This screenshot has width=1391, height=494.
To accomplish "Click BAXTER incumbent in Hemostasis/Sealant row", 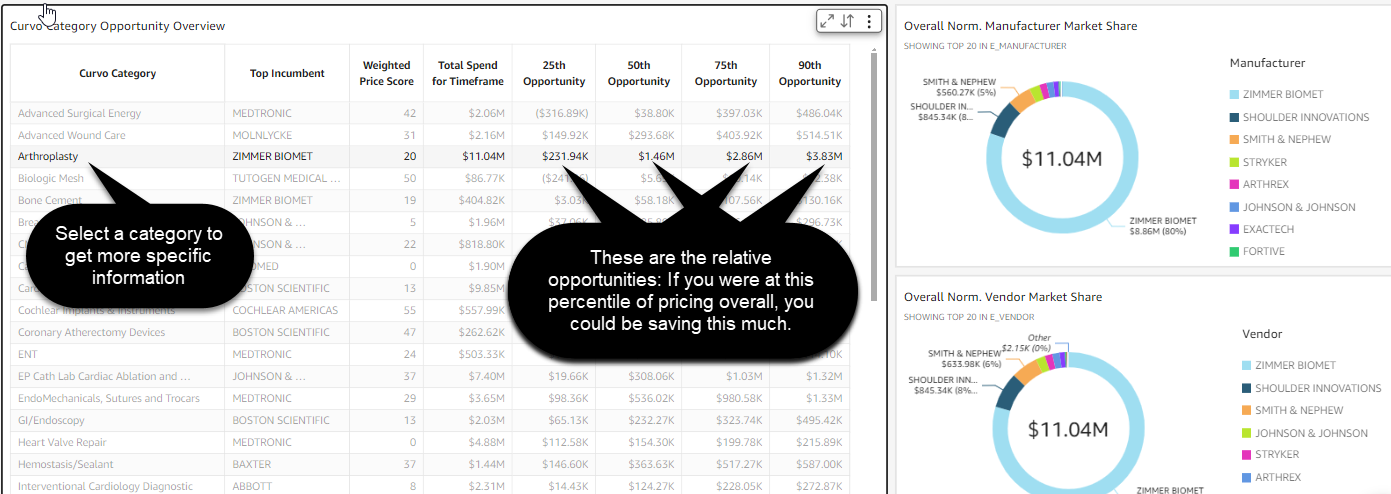I will pyautogui.click(x=251, y=464).
